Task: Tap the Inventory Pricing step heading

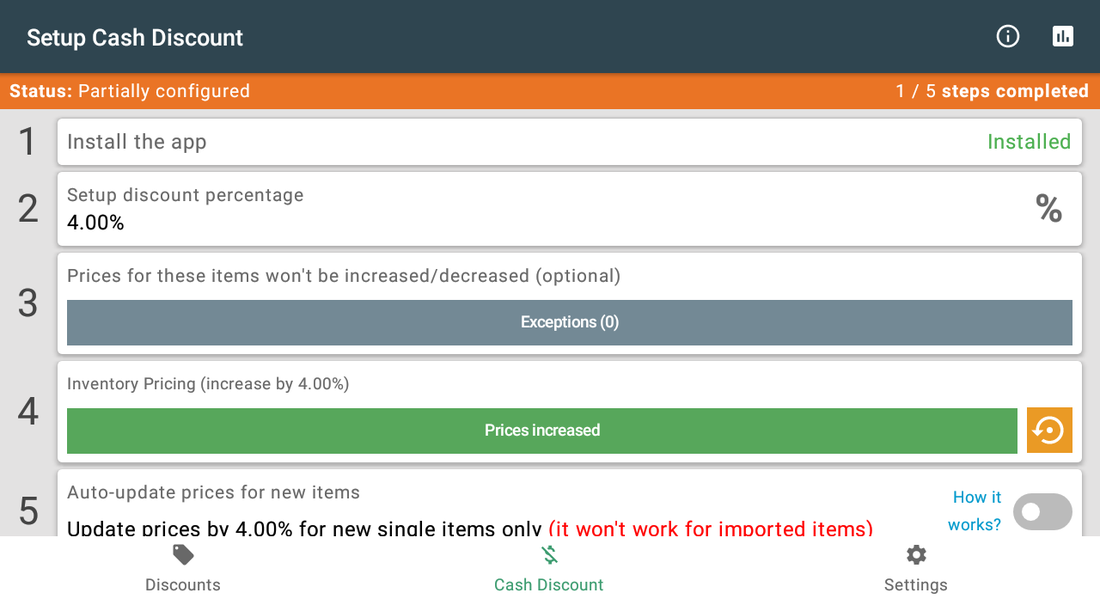Action: pyautogui.click(x=208, y=384)
